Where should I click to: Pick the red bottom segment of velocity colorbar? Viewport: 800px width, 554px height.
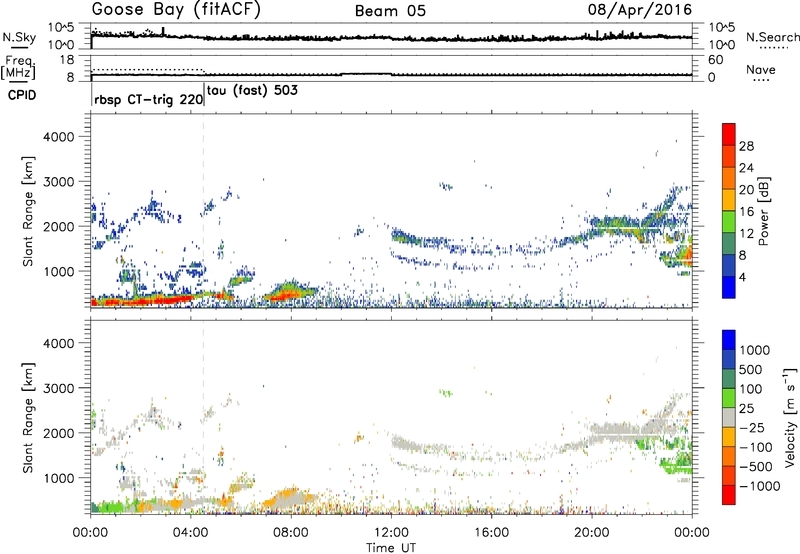(729, 495)
